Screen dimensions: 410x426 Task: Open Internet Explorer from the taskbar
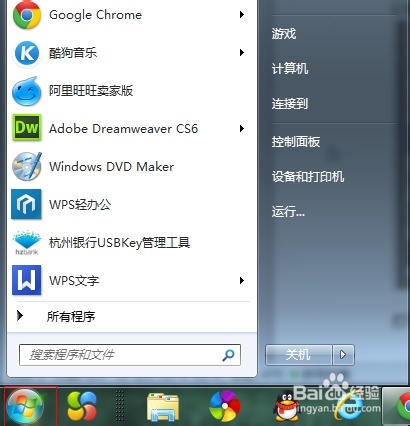point(348,407)
